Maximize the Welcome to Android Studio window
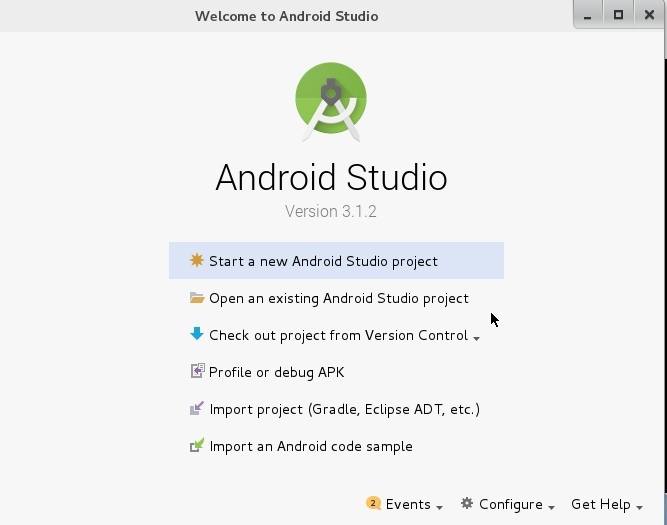667x525 pixels. tap(618, 15)
